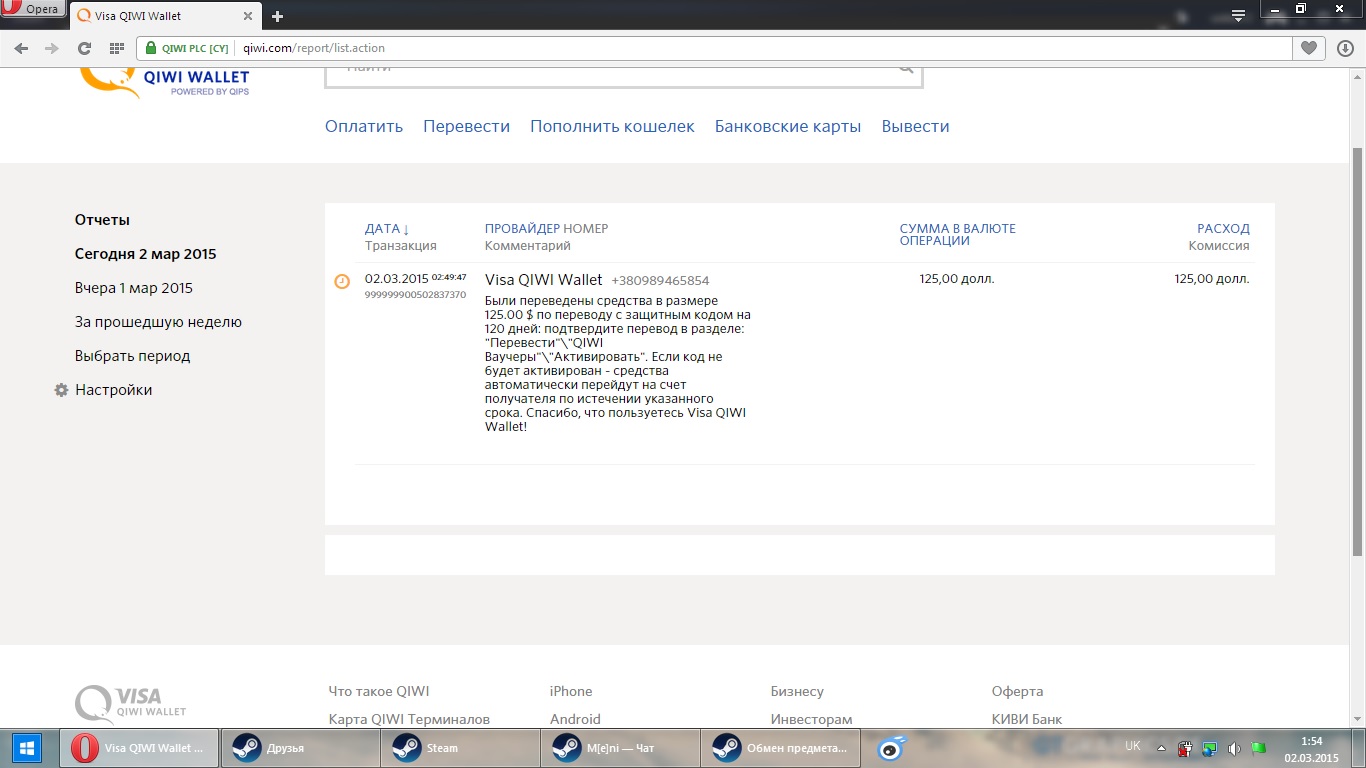Screen dimensions: 1366x768
Task: Open the power plug tray icon
Action: (1185, 748)
